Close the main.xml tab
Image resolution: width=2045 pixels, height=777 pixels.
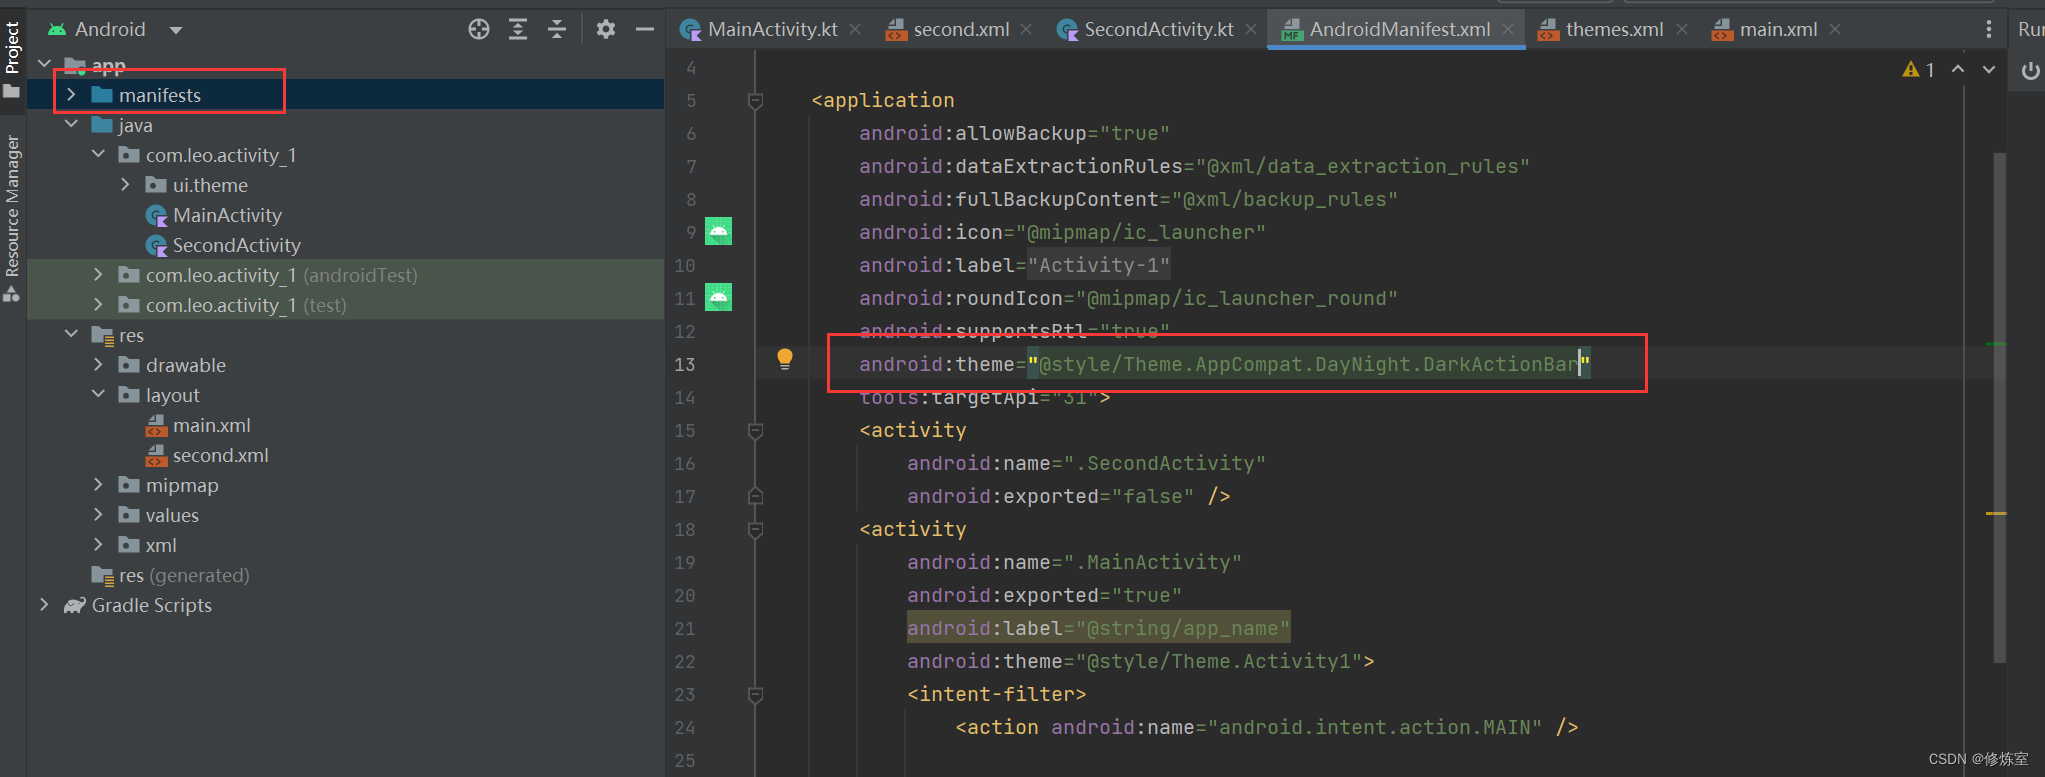(1835, 29)
